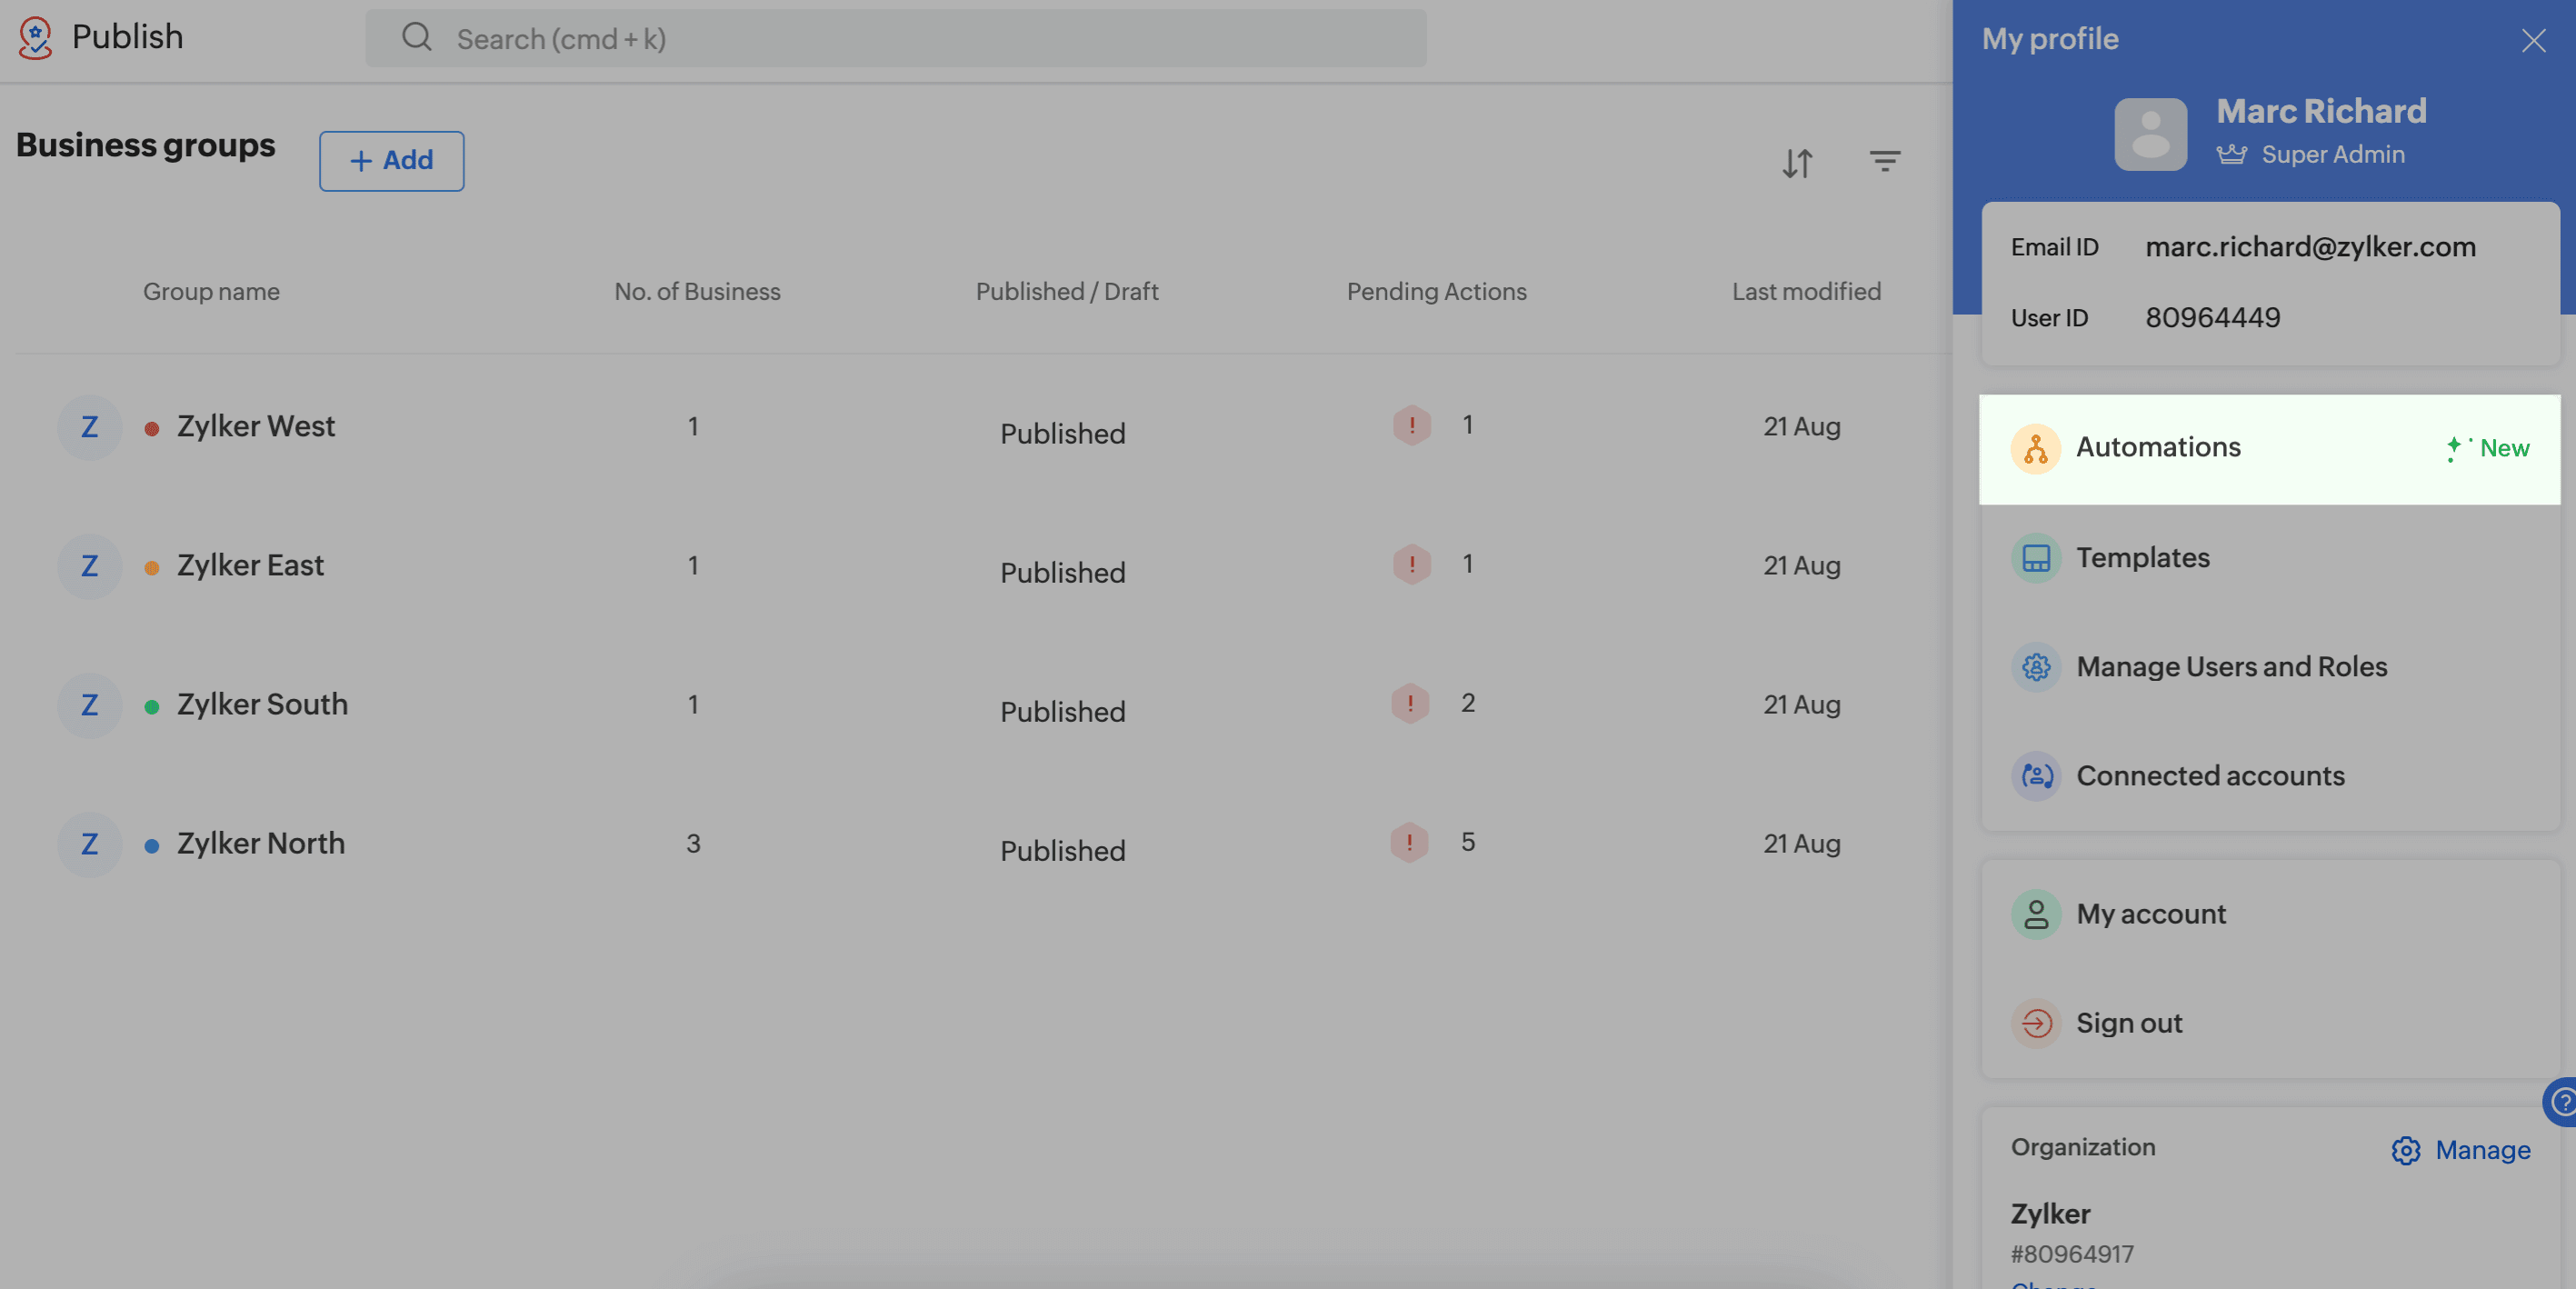Click Zylker West red status dot
The height and width of the screenshot is (1289, 2576).
tap(151, 429)
